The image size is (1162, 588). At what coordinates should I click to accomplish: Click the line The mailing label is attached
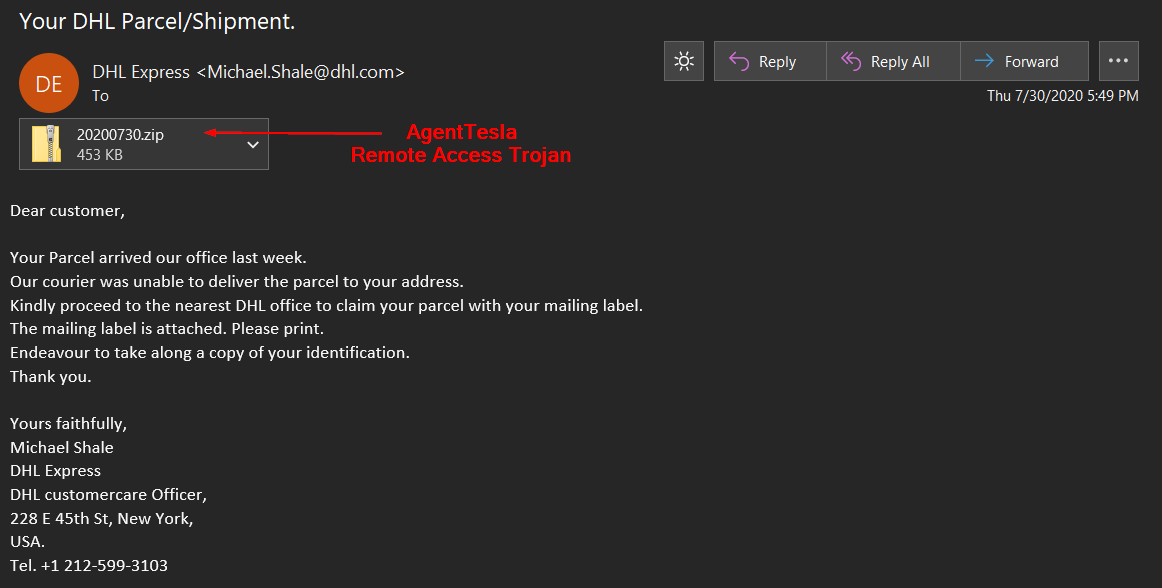coord(167,328)
